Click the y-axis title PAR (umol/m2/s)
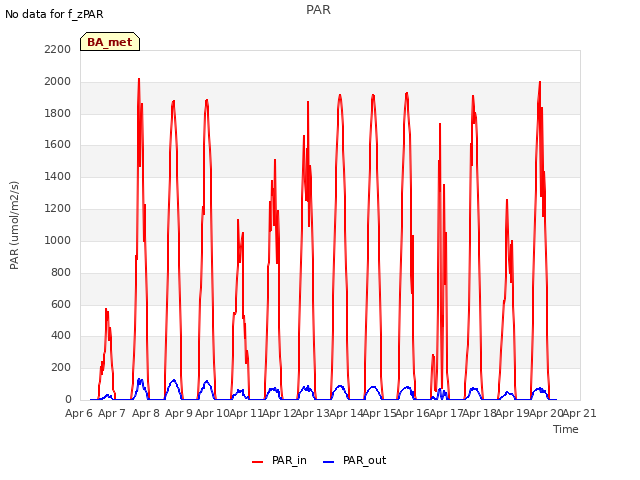This screenshot has width=640, height=480. click(x=14, y=225)
